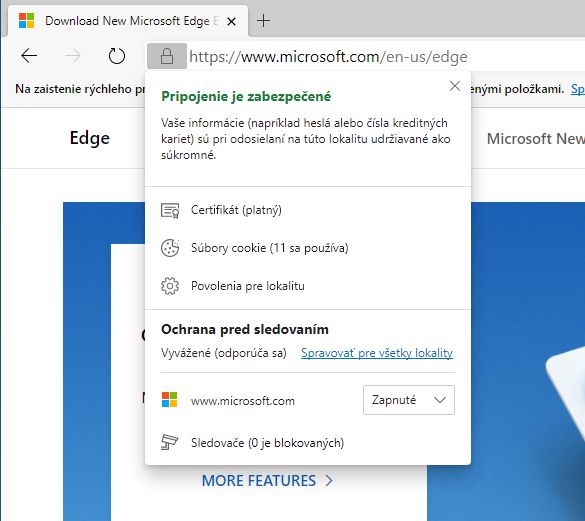Open Sledovače (0 je blokovaných)

click(x=268, y=443)
